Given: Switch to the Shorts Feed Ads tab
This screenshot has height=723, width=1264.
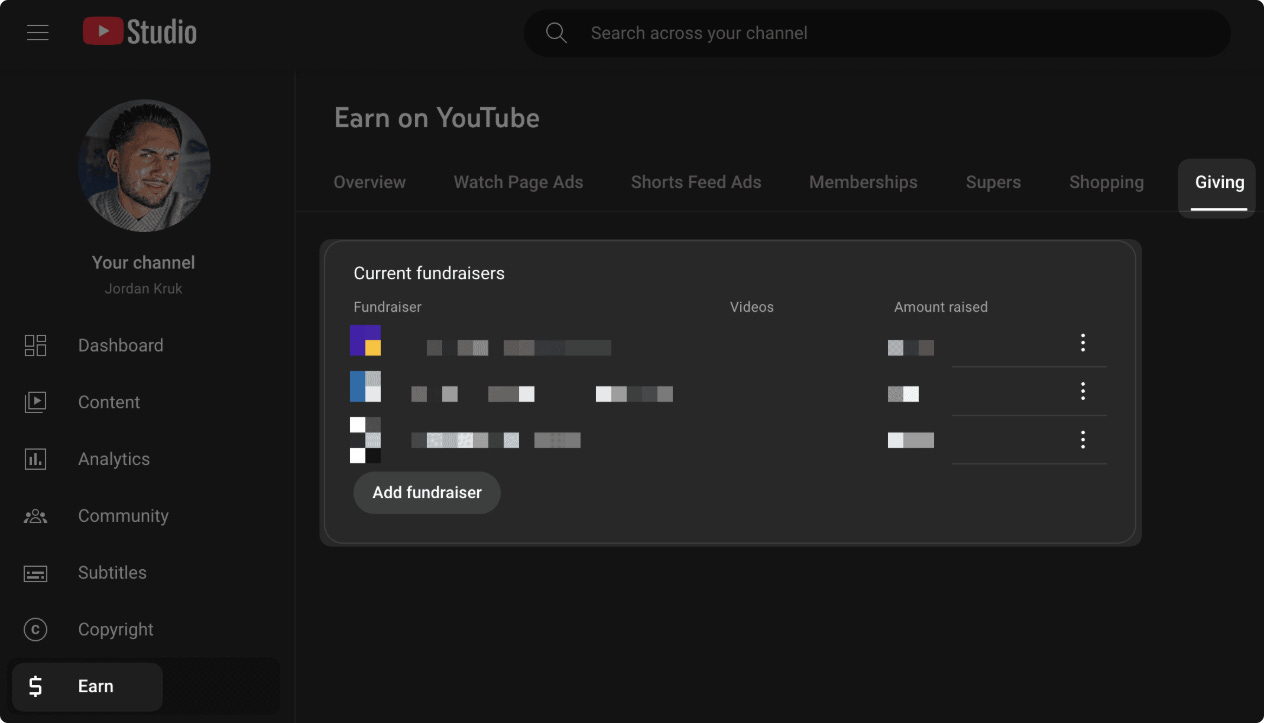Looking at the screenshot, I should (x=696, y=182).
